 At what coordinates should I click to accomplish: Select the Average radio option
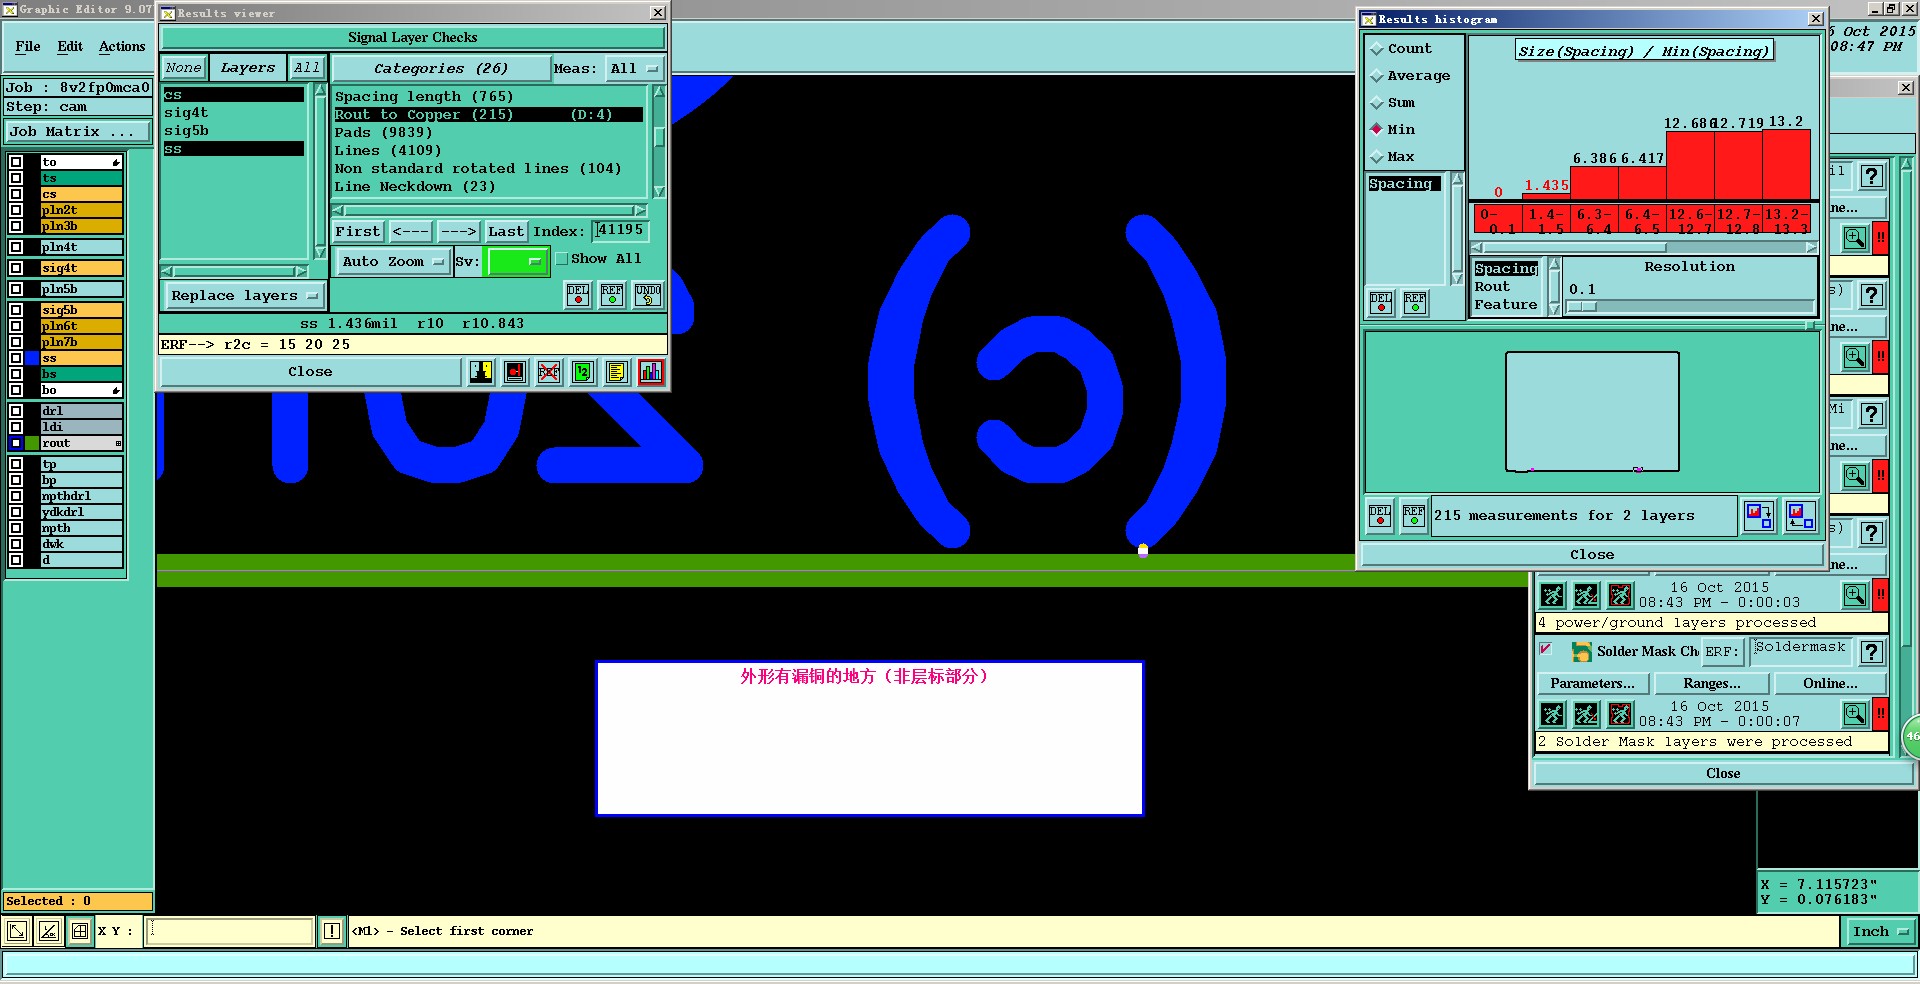[1377, 76]
